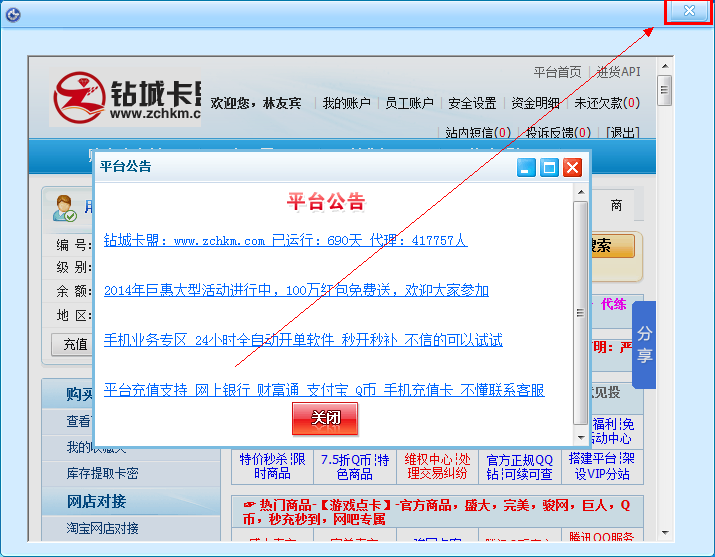The image size is (715, 557).
Task: Open the 平台充值支持 announcement link
Action: click(x=324, y=390)
